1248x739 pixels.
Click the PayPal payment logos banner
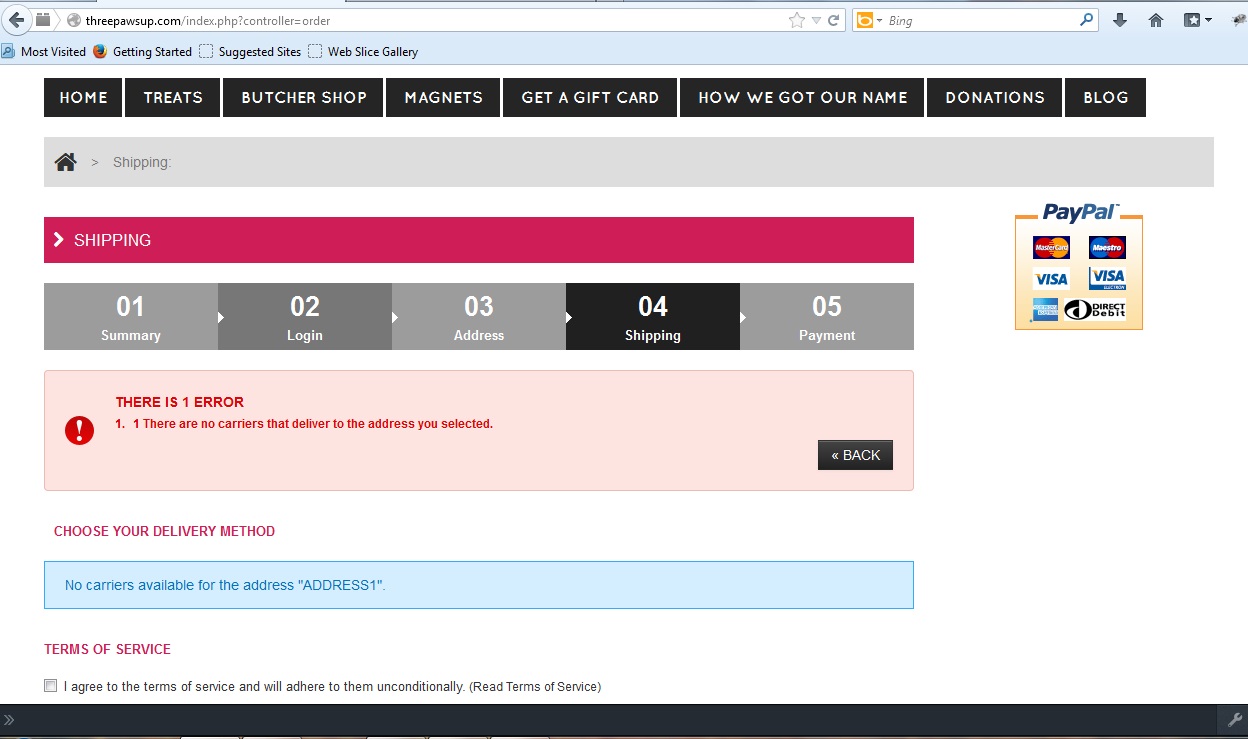tap(1079, 266)
